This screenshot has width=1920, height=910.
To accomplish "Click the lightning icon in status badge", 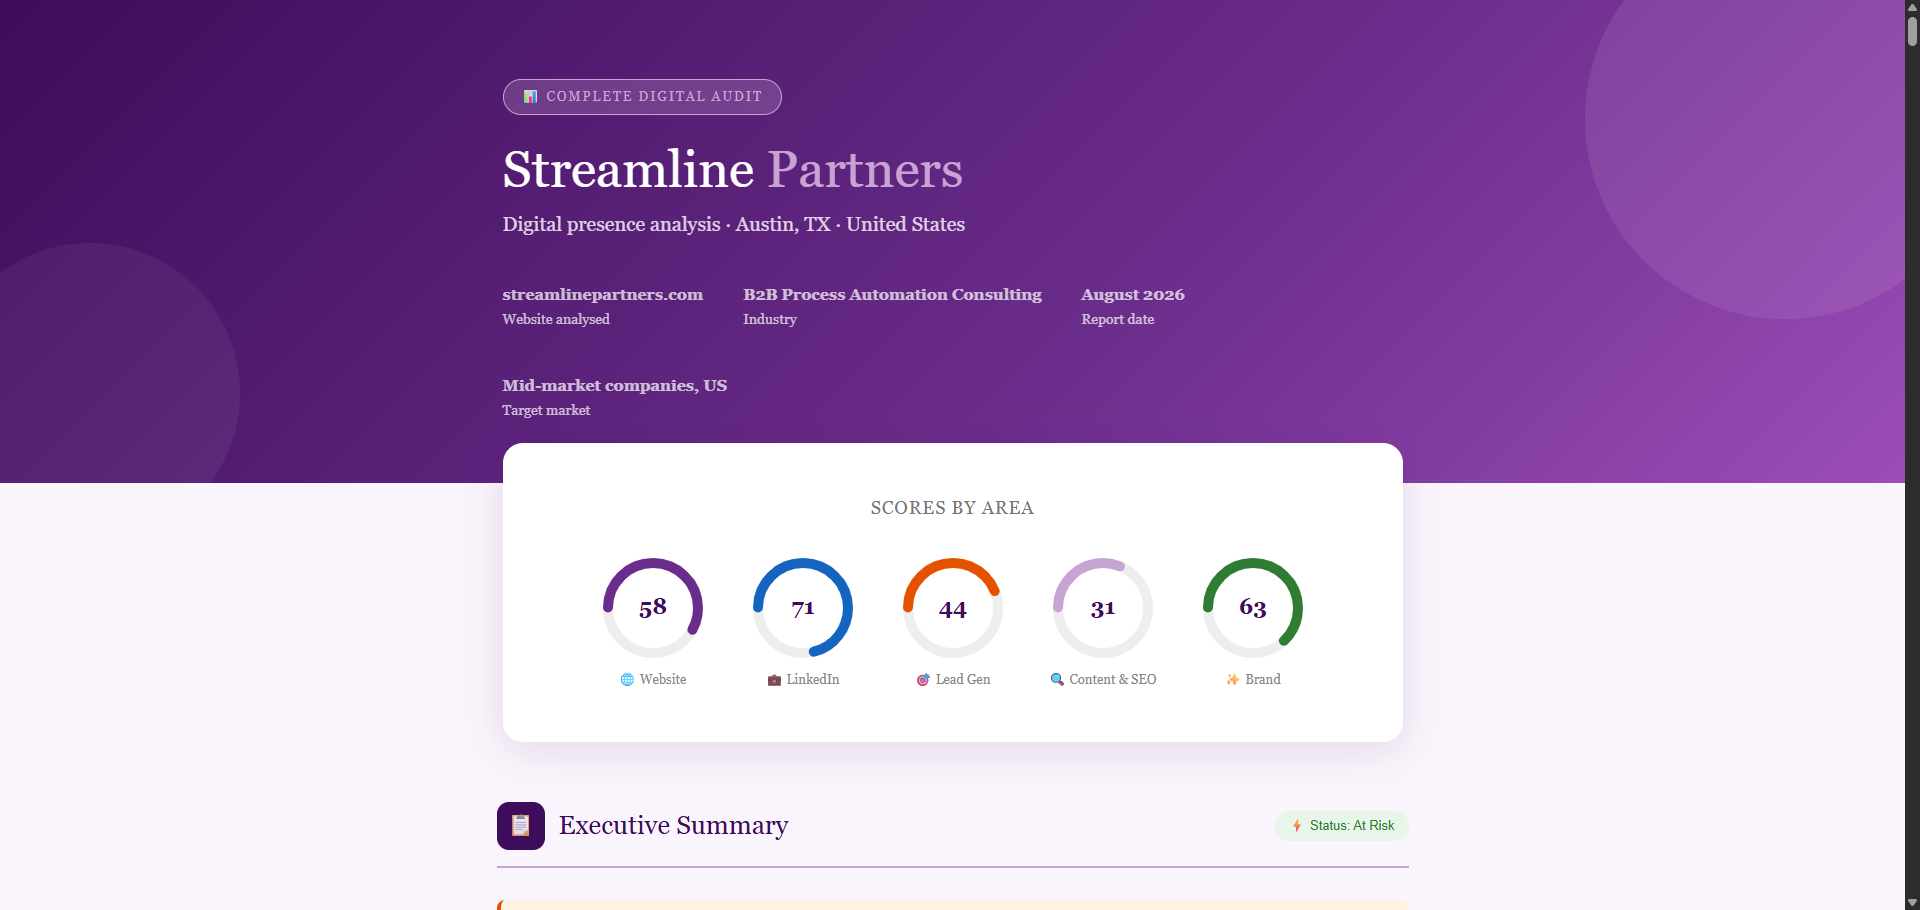I will (x=1297, y=826).
